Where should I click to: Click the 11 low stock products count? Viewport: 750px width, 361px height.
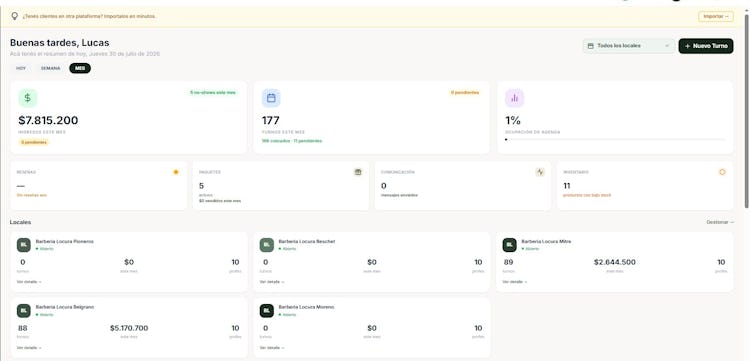click(x=566, y=186)
